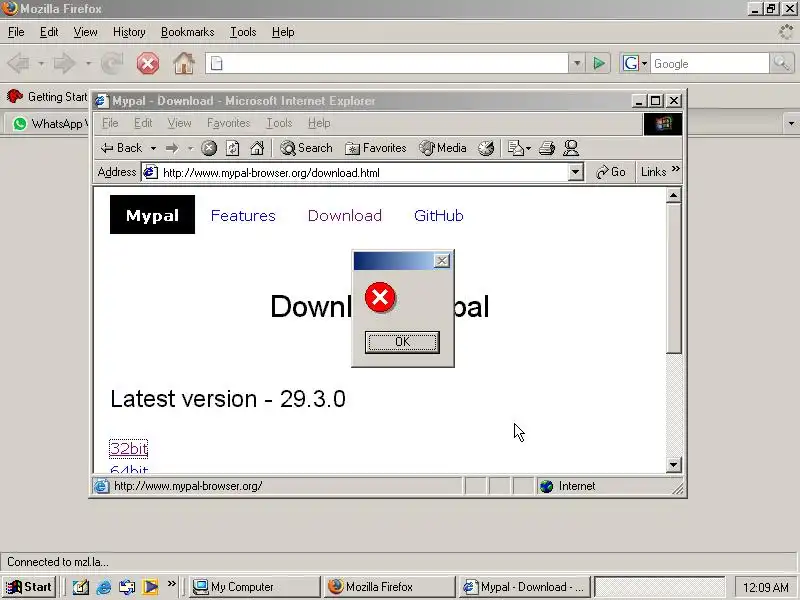
Task: Click Internet Explorer Home icon
Action: point(257,148)
